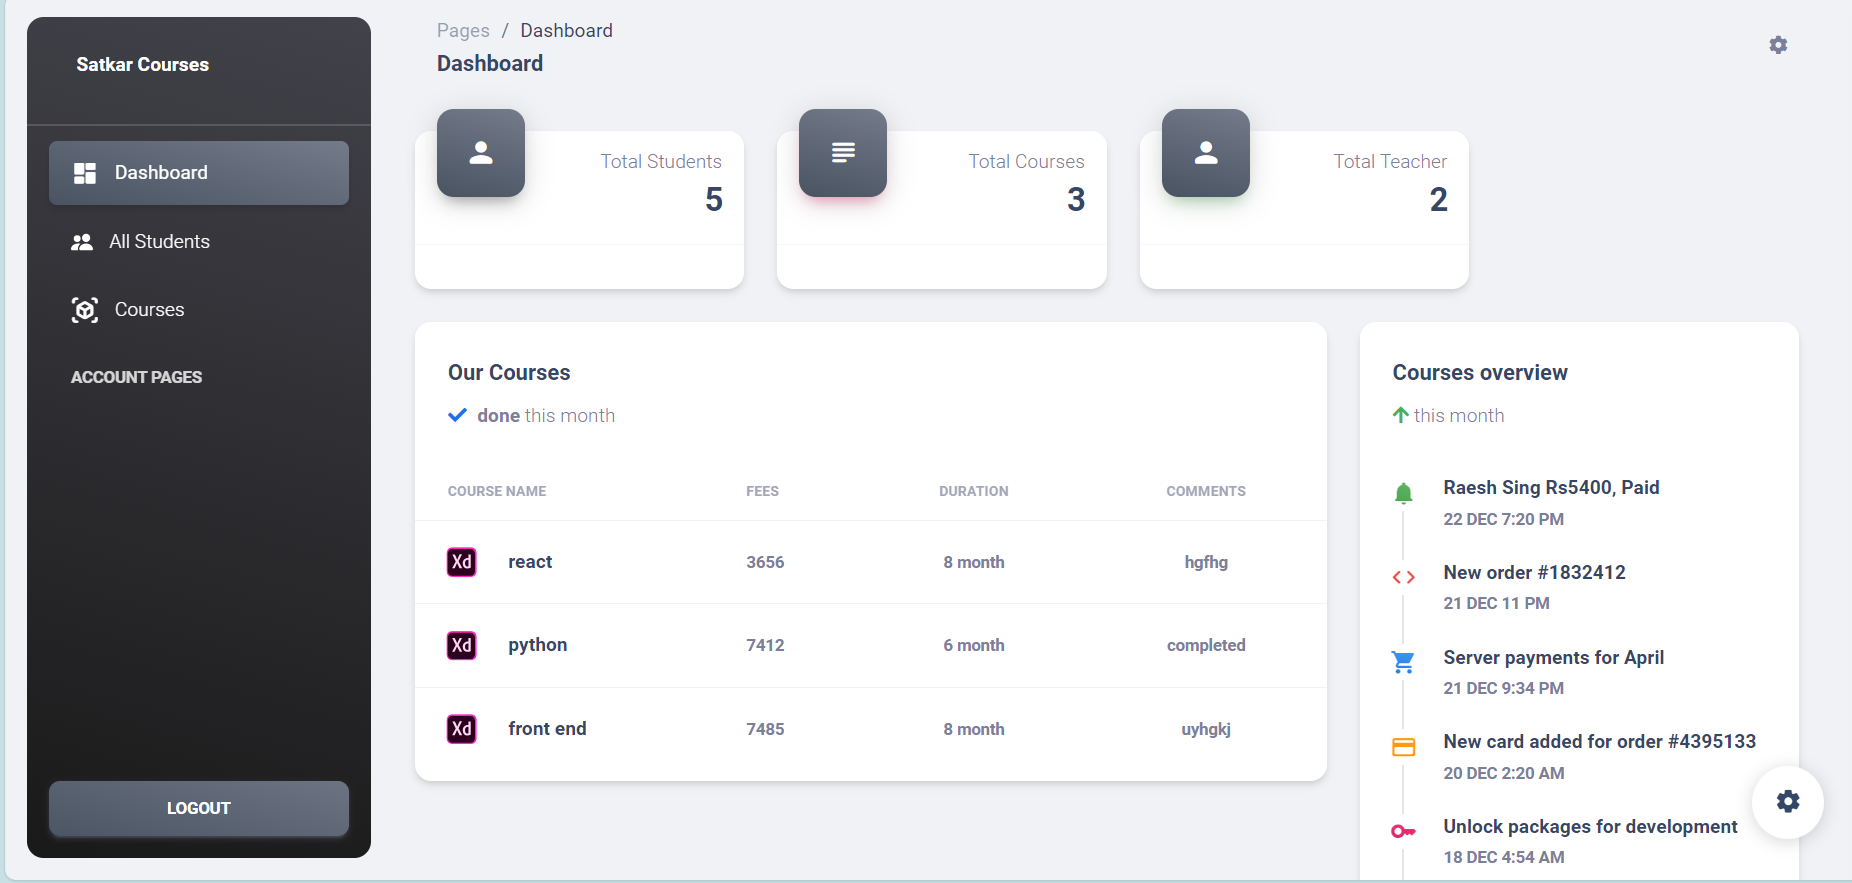Click the Courses overview heading

(1480, 373)
